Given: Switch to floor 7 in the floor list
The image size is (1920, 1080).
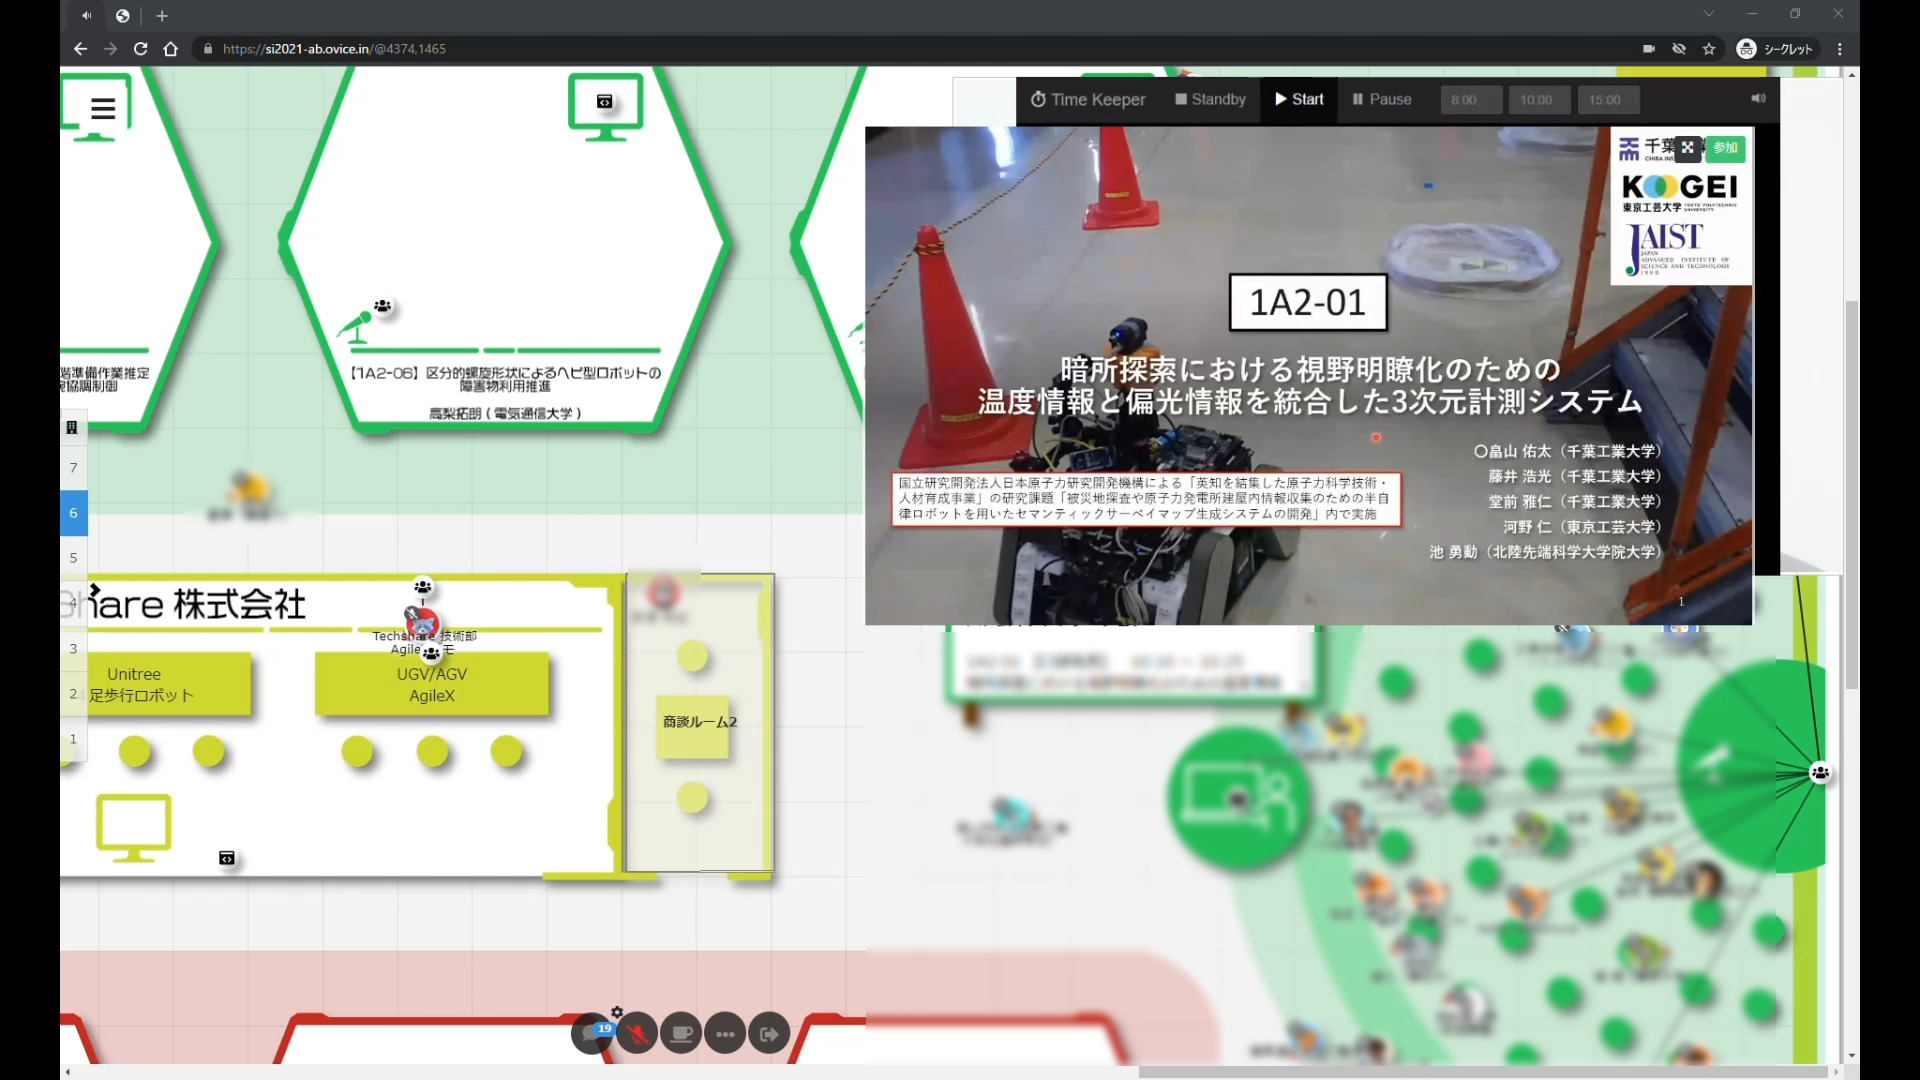Looking at the screenshot, I should click(x=73, y=467).
